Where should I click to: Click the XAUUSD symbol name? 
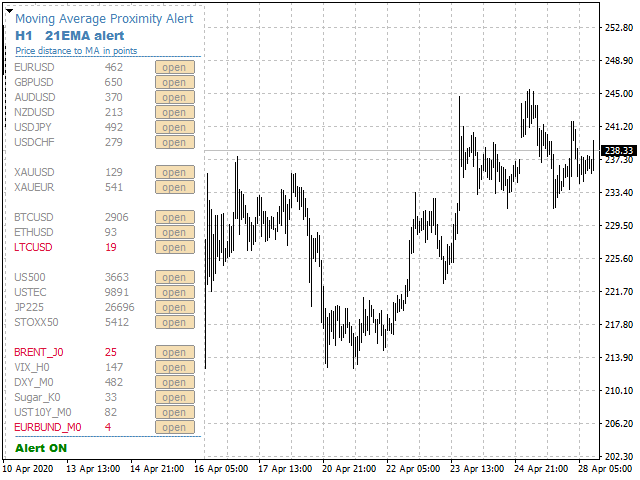[34, 172]
